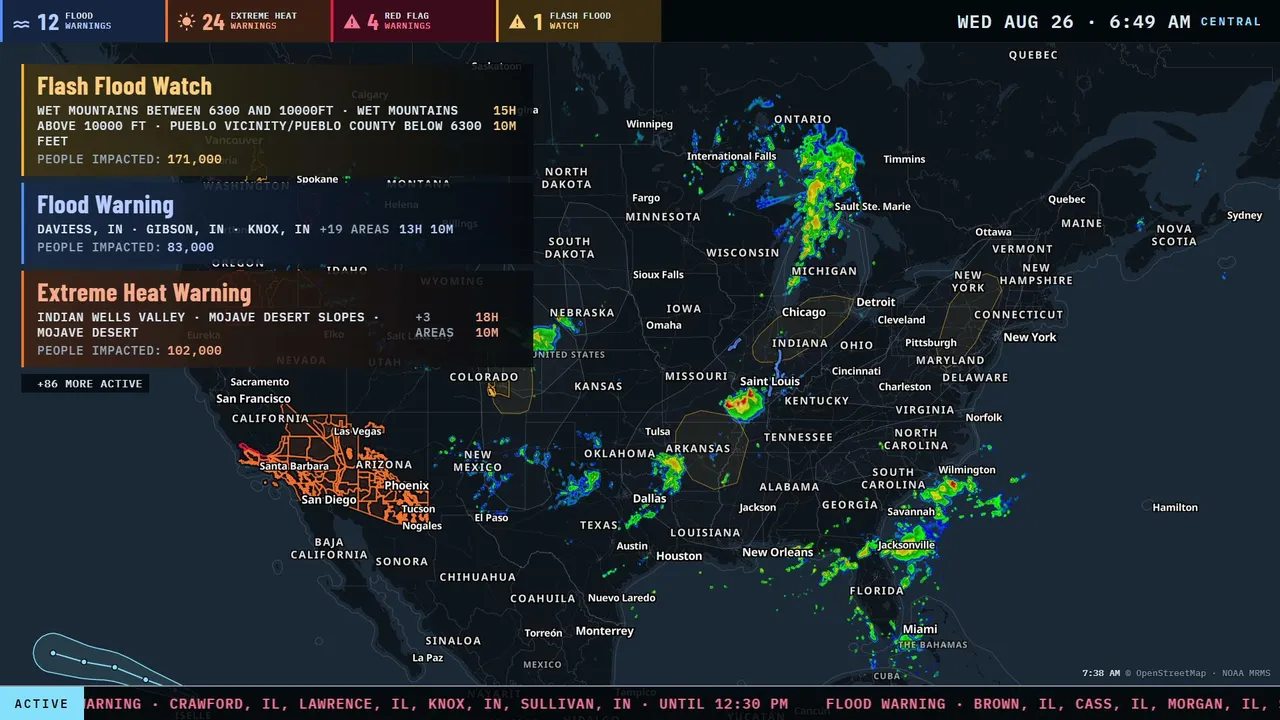Click the Monterrey city label

coord(605,631)
